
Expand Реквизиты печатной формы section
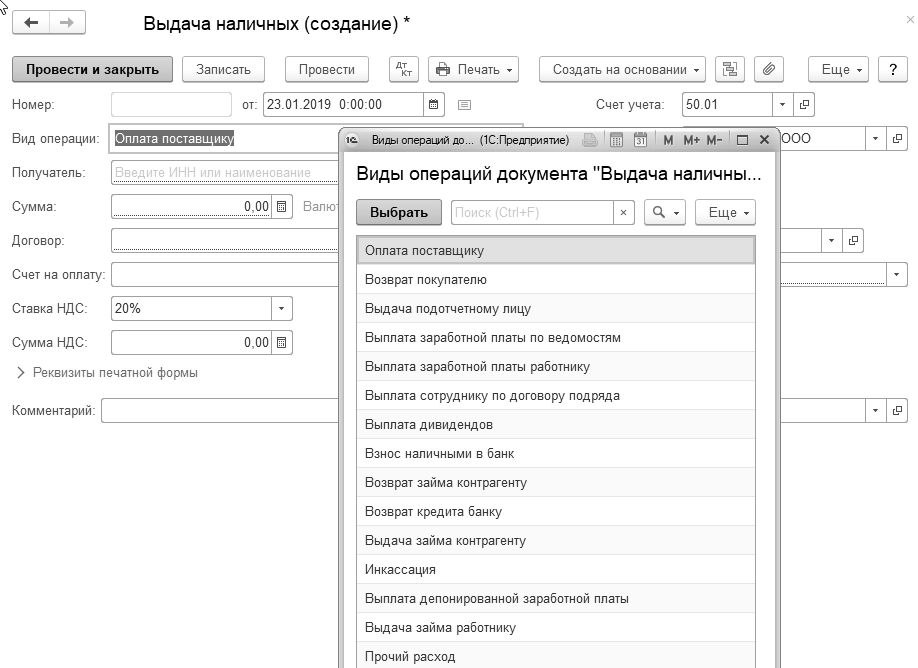pos(108,373)
